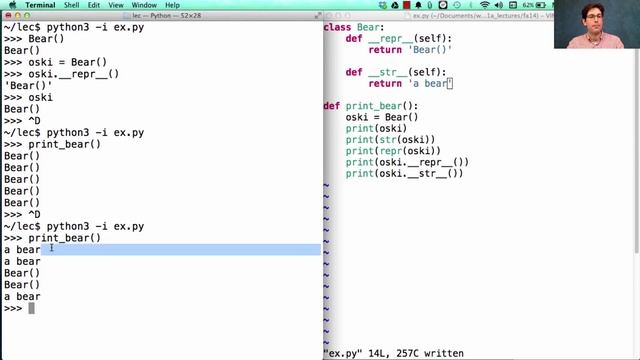
Task: Click the Vim window vertical scrollbar
Action: 637,151
